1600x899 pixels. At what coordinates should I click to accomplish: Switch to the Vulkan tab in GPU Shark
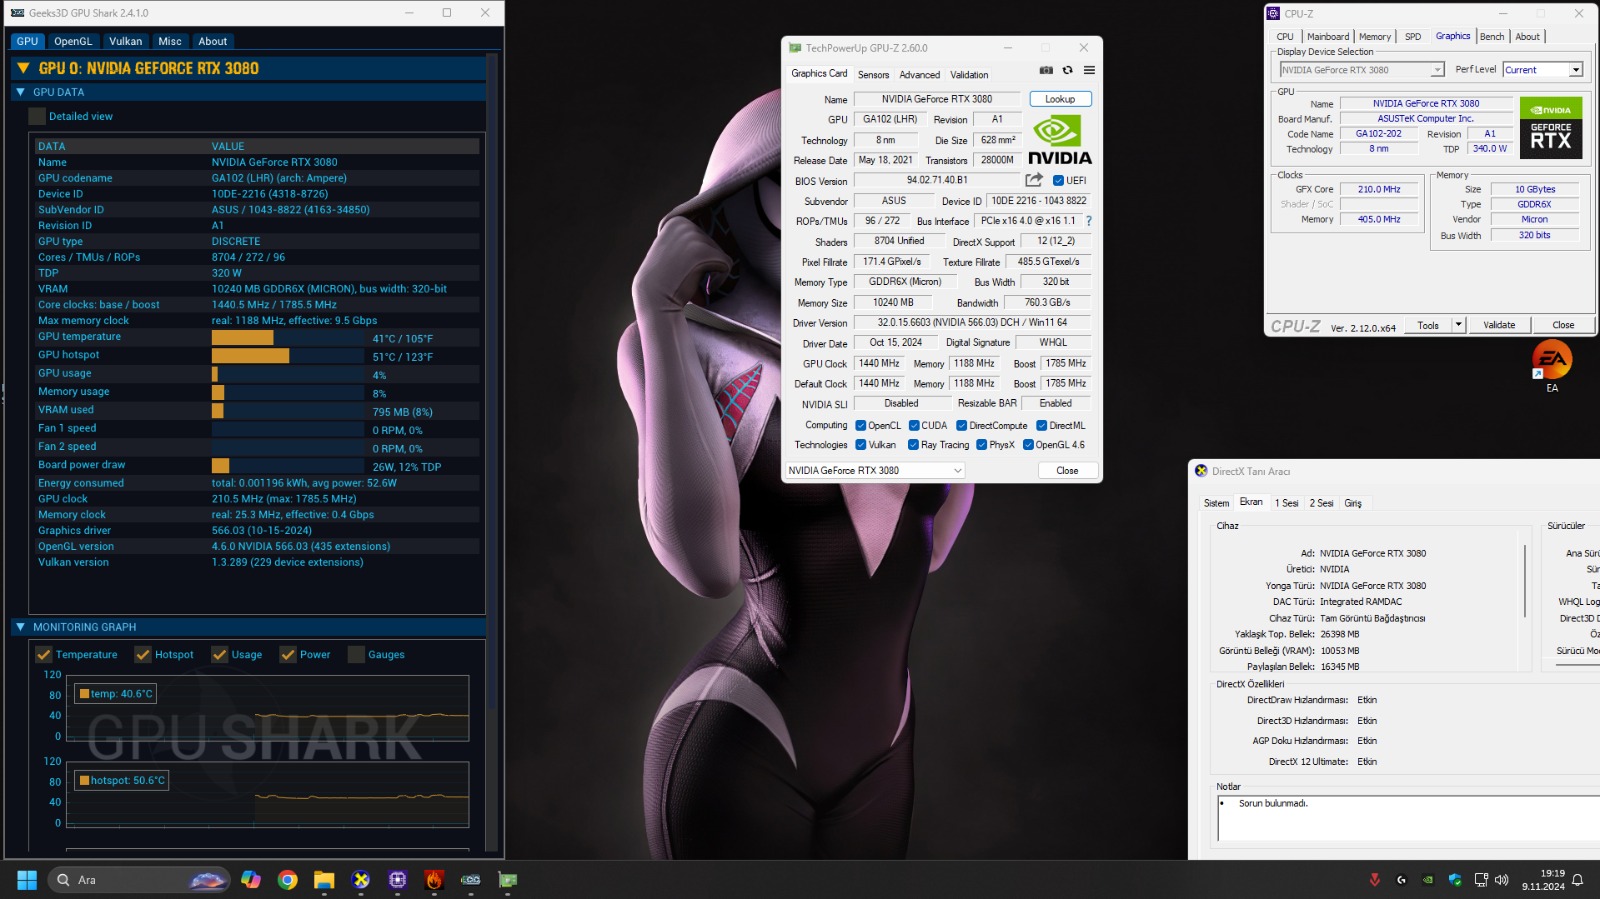[x=126, y=41]
